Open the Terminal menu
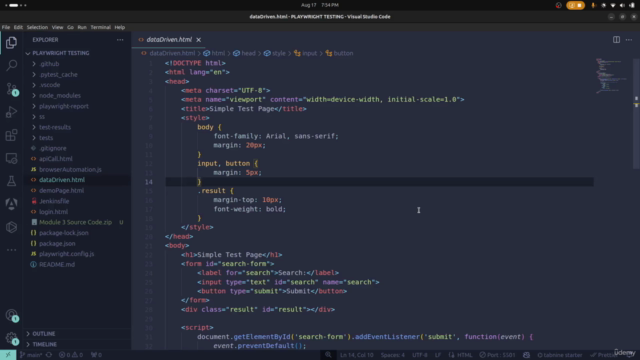The image size is (640, 360). [100, 27]
